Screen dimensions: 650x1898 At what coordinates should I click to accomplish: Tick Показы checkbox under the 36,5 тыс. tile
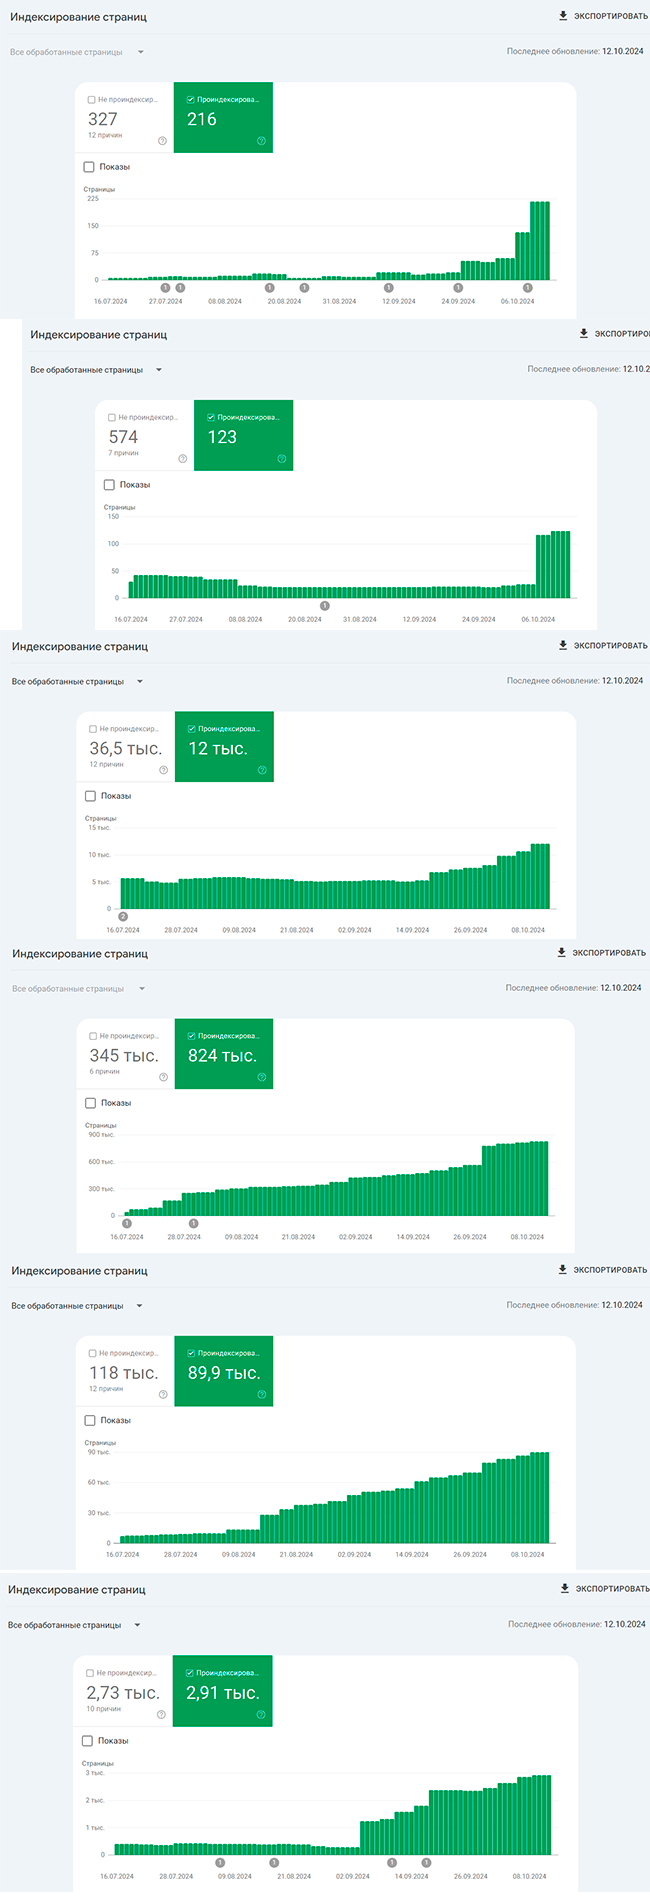(90, 796)
